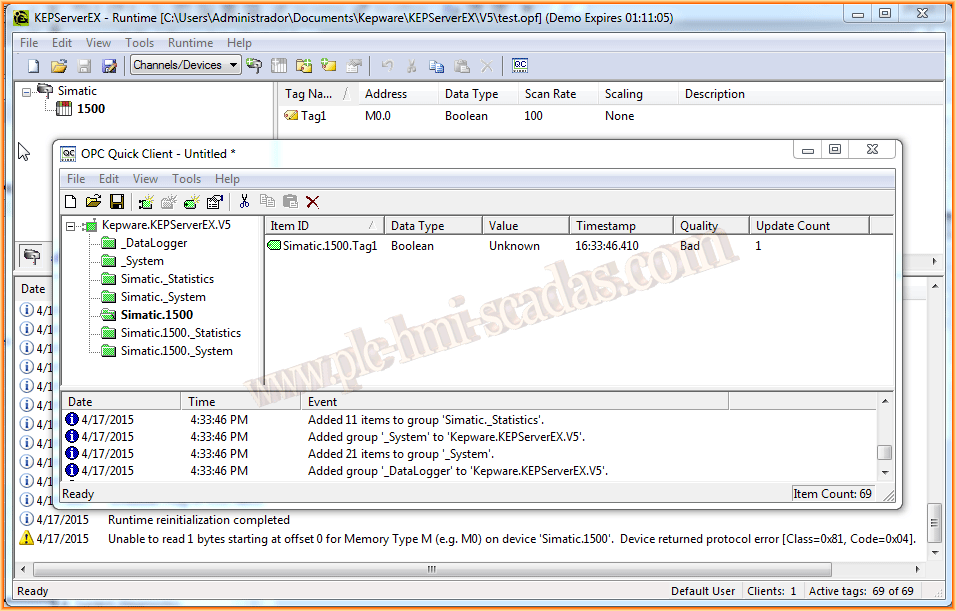The width and height of the screenshot is (956, 611).
Task: Click the Scan Rate column header
Action: [x=550, y=94]
